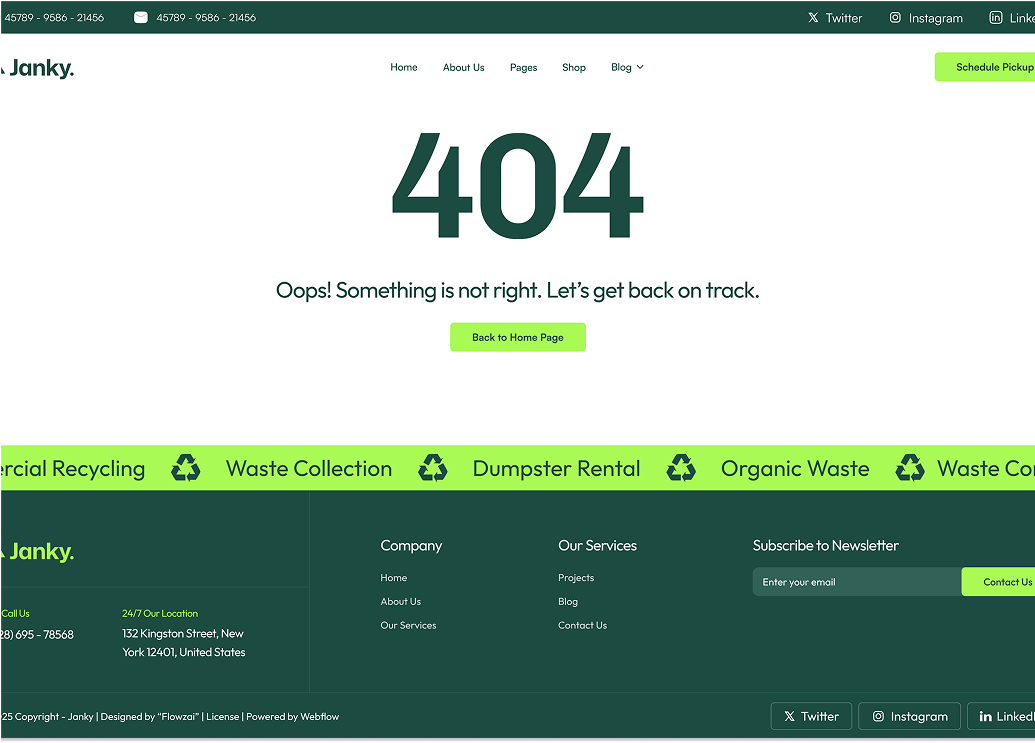This screenshot has height=743, width=1035.
Task: Expand the Blog dropdown in the navigation
Action: tap(627, 67)
